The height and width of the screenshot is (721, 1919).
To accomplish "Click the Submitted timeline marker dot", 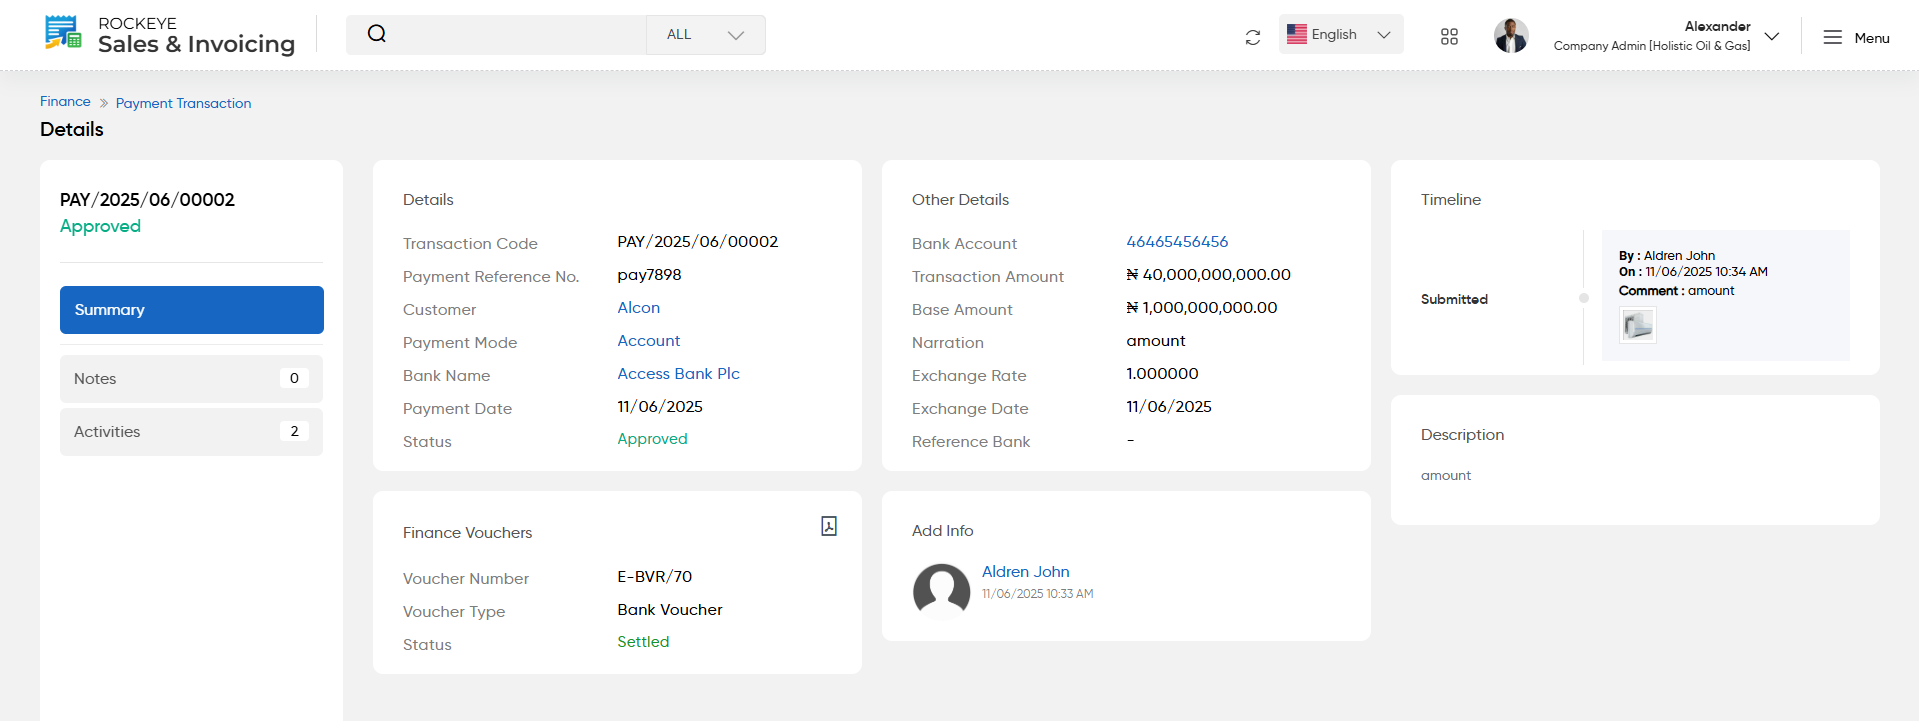I will pyautogui.click(x=1584, y=298).
